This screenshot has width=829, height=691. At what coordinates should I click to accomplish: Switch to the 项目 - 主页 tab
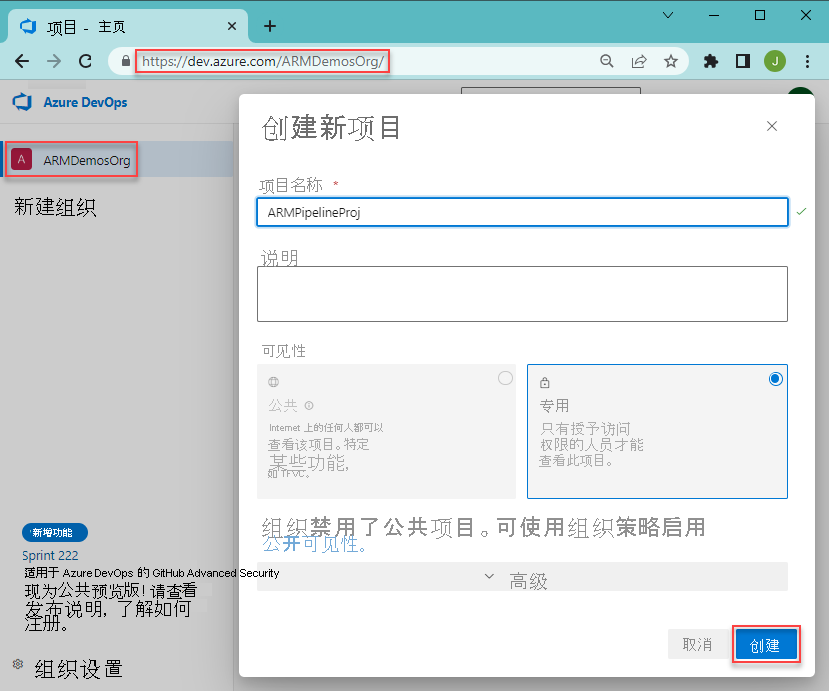100,26
